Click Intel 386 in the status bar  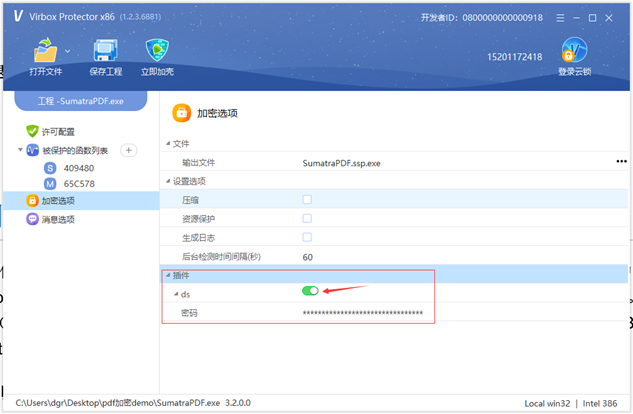600,404
